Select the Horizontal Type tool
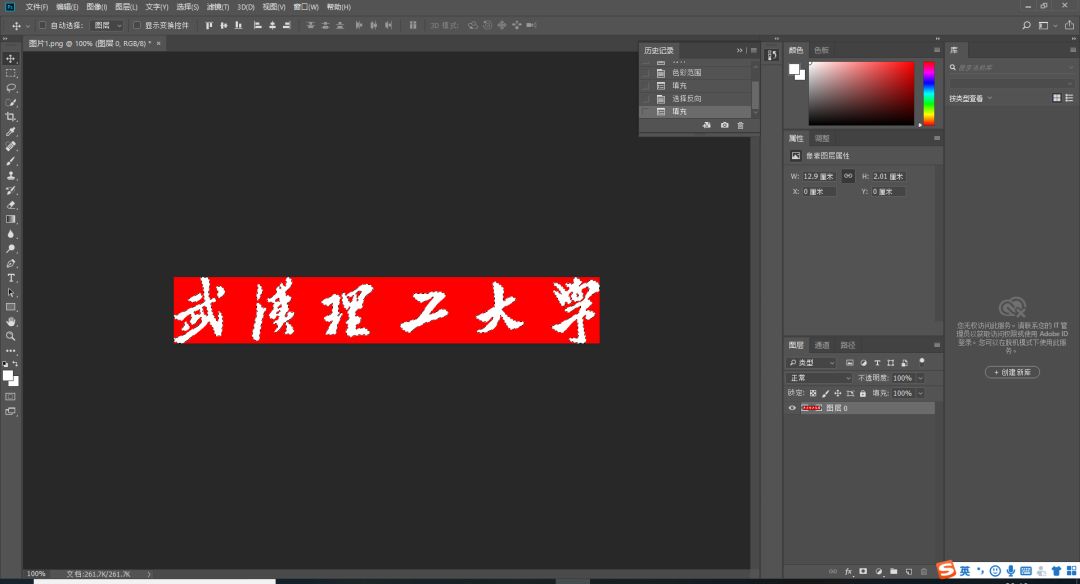This screenshot has width=1080, height=584. coord(10,278)
